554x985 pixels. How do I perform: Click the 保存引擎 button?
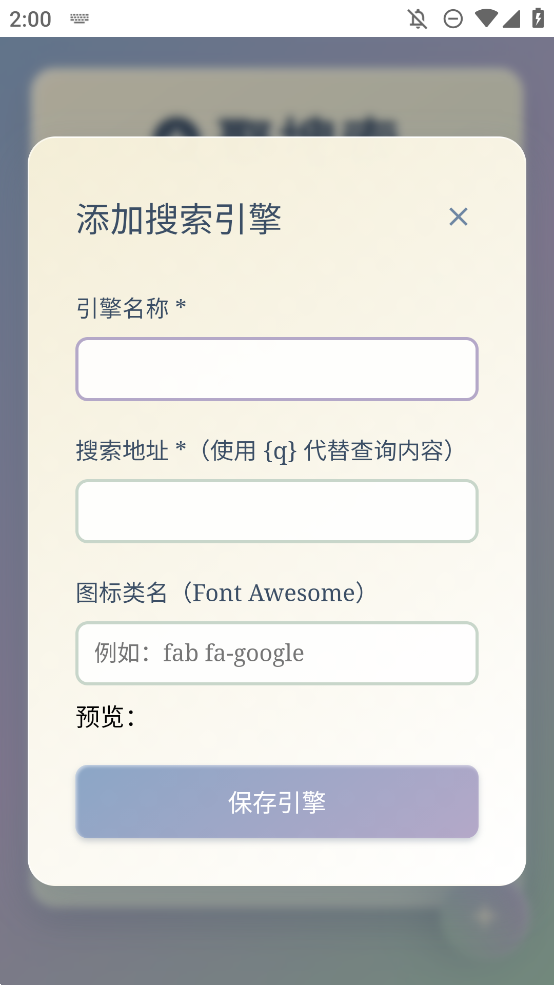click(x=277, y=802)
